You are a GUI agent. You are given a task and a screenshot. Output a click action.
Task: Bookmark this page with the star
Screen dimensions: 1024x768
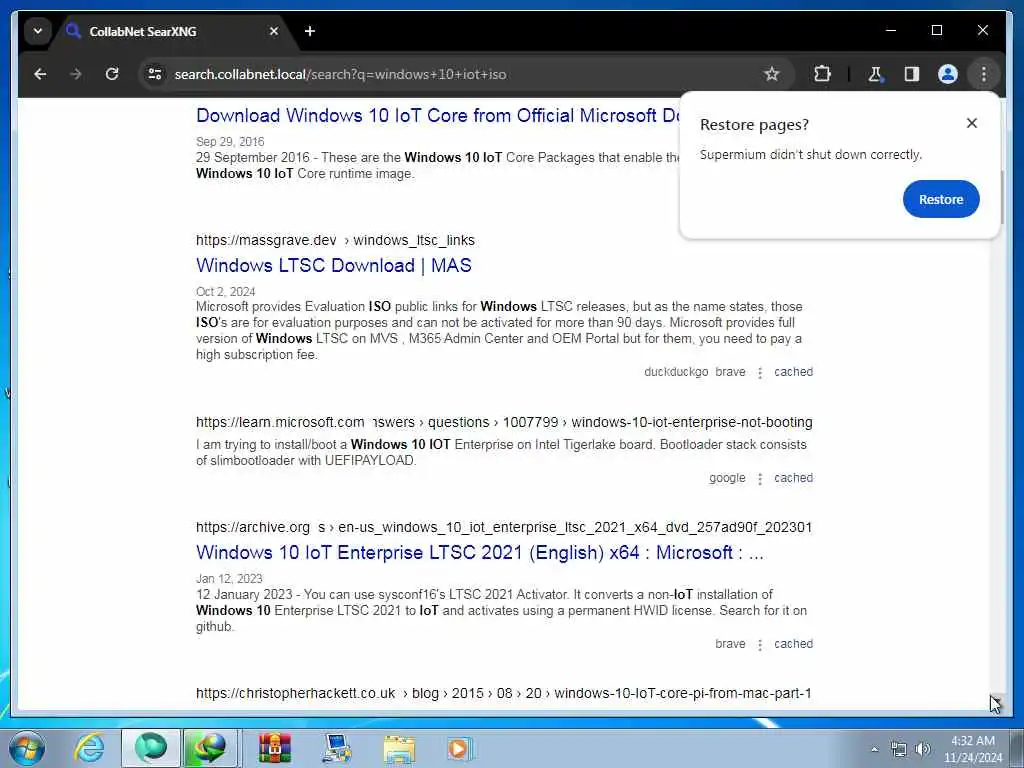pos(771,74)
